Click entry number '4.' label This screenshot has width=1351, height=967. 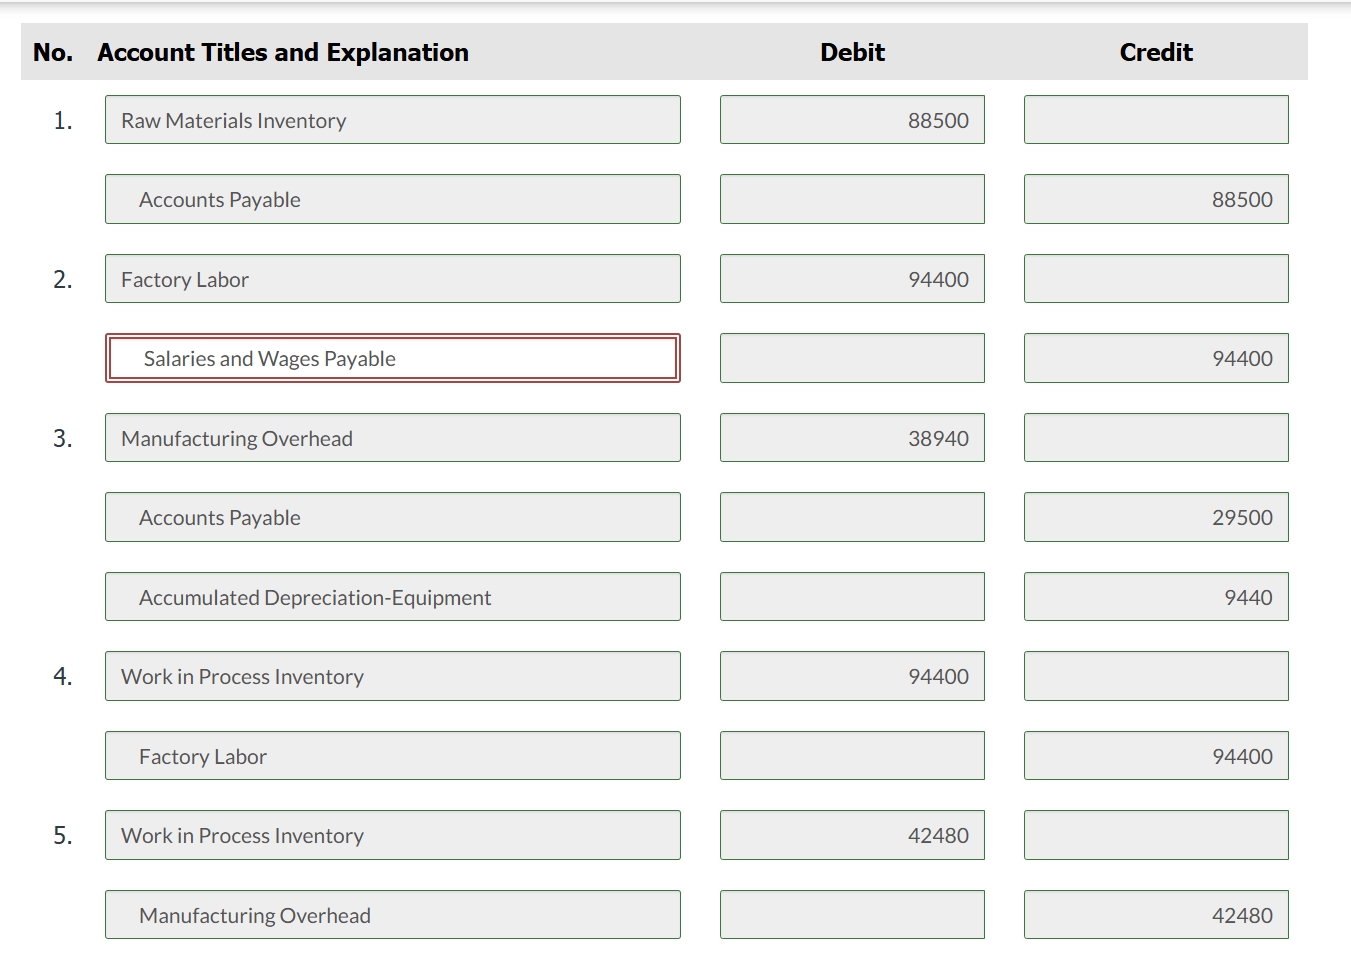[x=63, y=676]
